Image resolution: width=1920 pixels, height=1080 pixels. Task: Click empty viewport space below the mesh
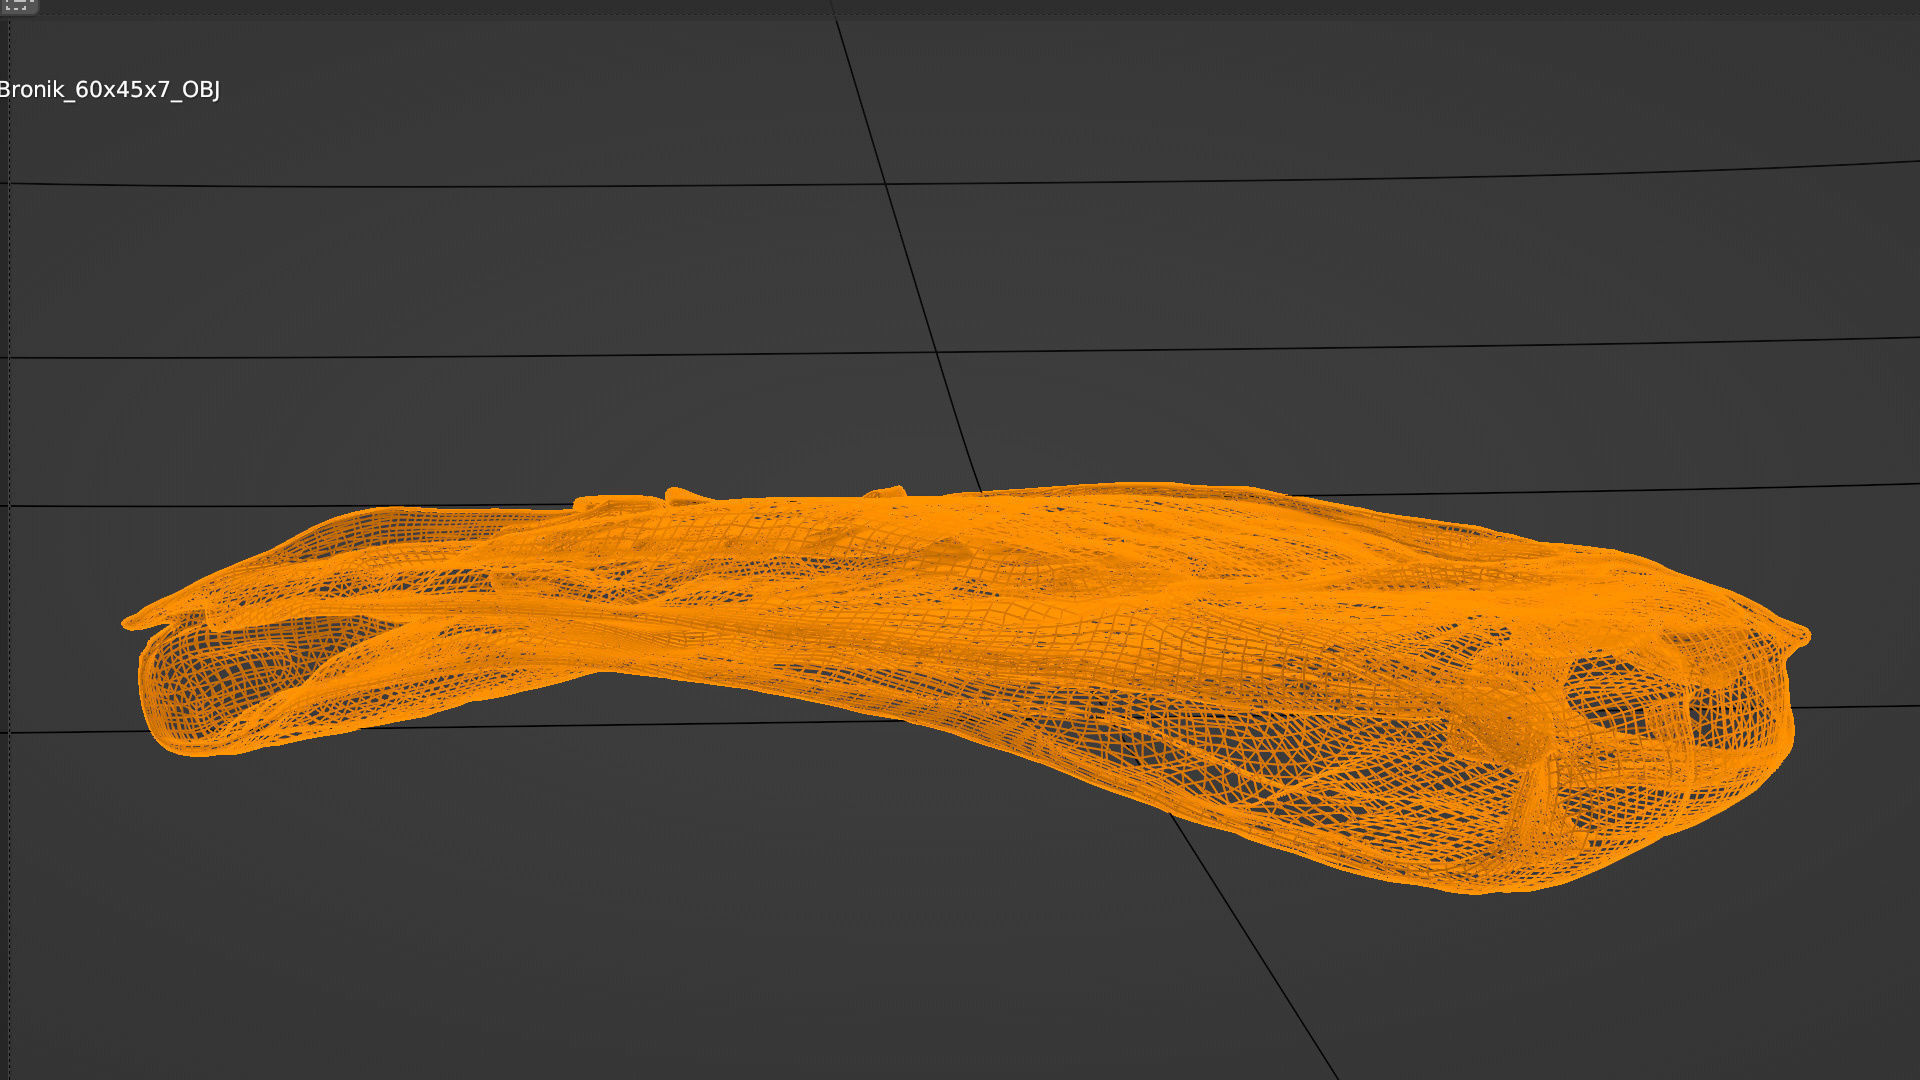[700, 930]
